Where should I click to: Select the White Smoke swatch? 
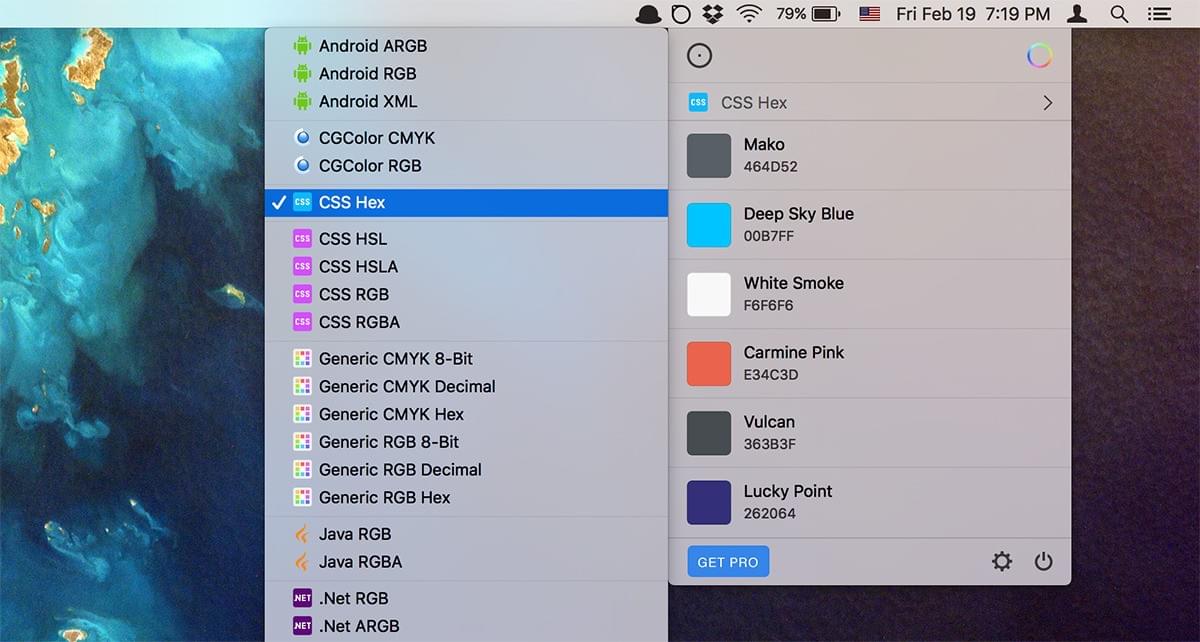[709, 294]
